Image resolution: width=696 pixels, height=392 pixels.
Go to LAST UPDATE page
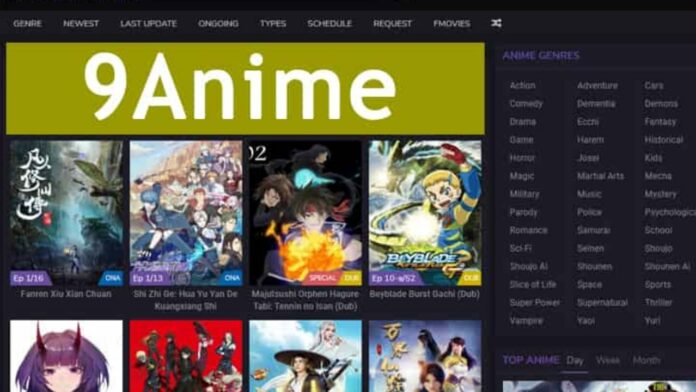(x=149, y=24)
